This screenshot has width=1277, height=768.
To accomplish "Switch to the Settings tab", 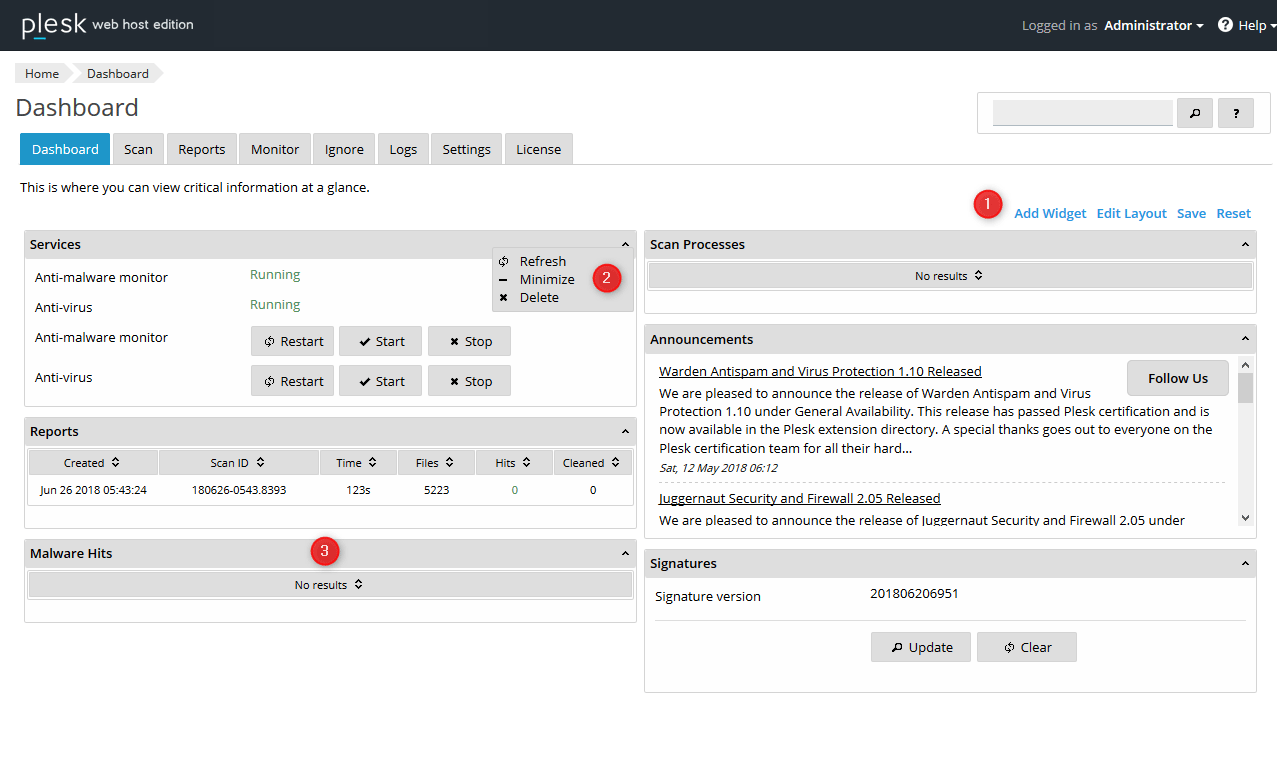I will click(466, 149).
